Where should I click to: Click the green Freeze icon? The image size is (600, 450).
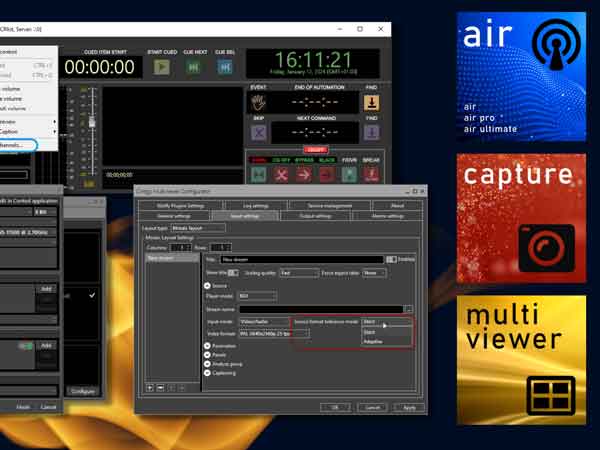point(349,174)
